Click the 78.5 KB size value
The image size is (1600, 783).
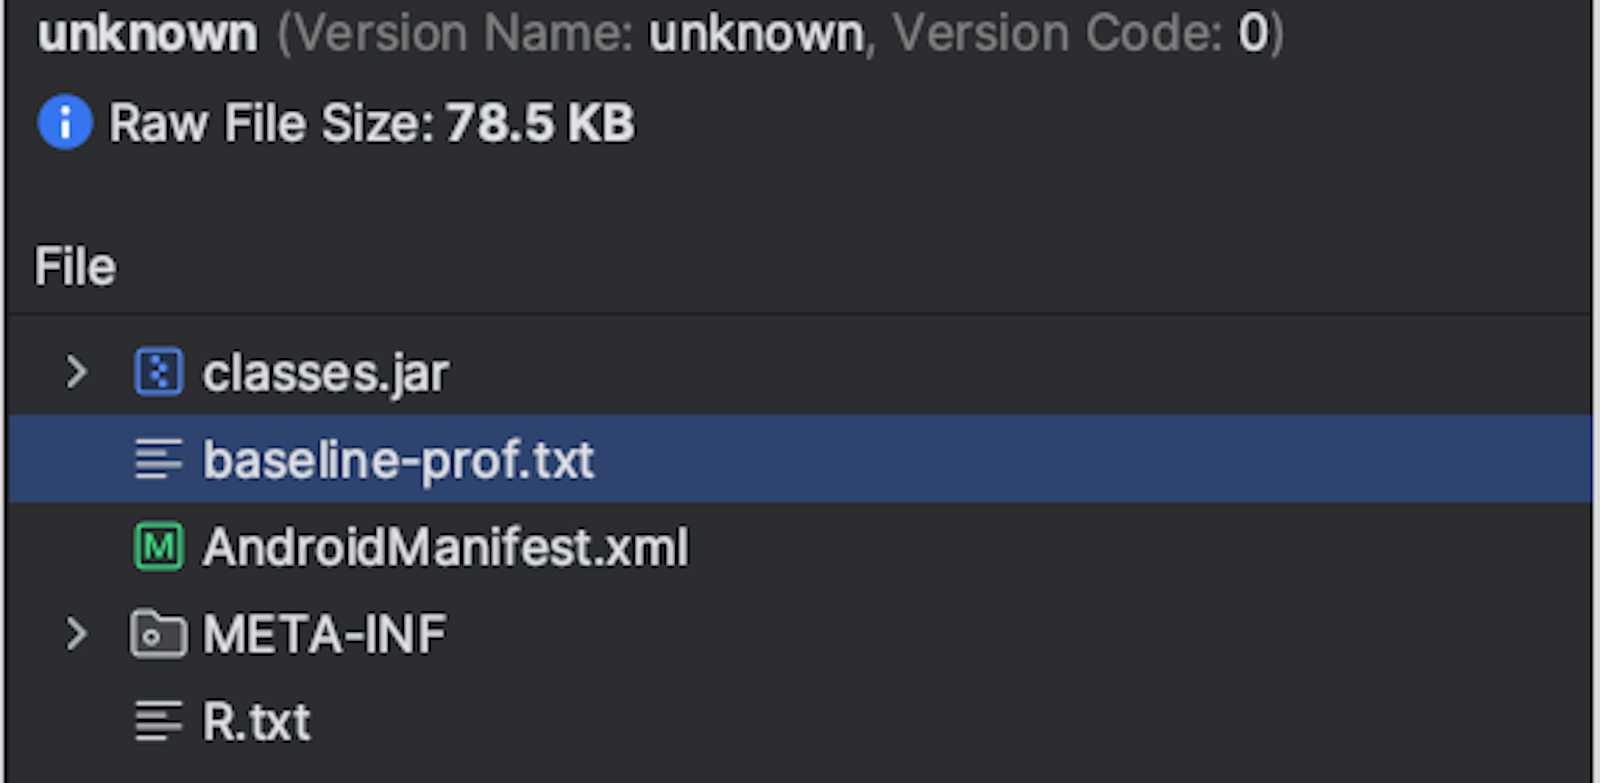click(540, 124)
